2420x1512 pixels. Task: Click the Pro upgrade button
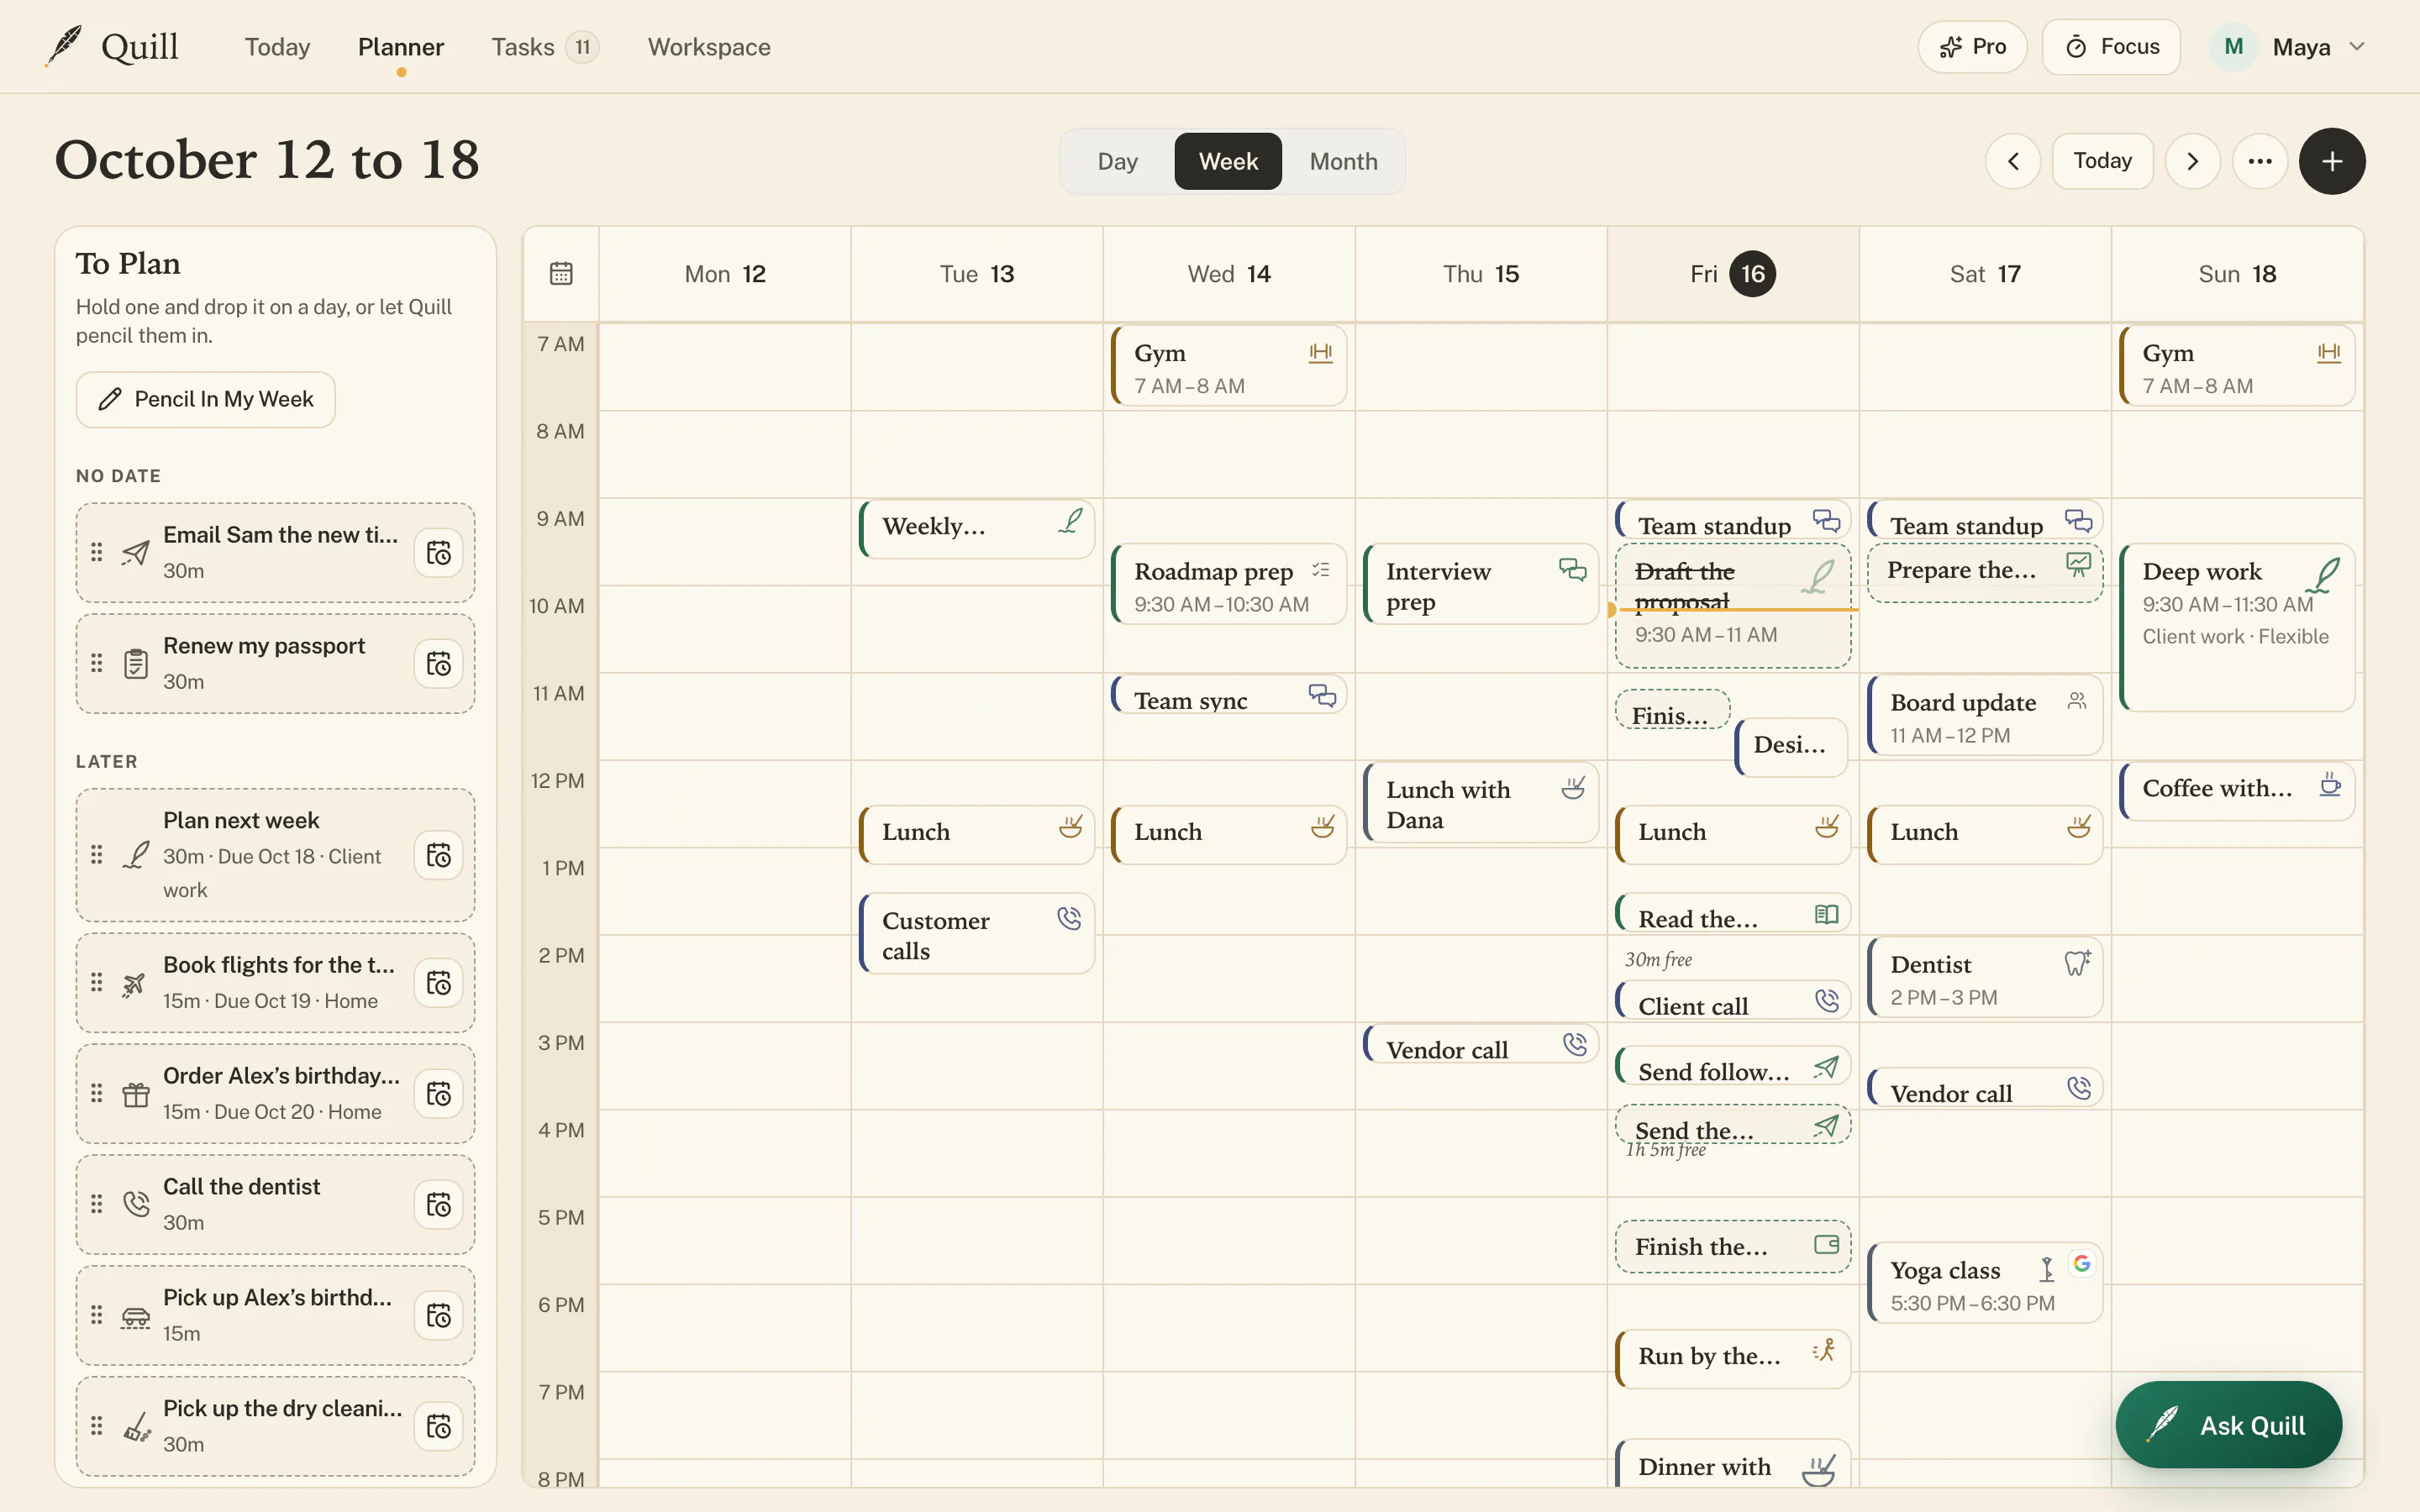[1972, 47]
